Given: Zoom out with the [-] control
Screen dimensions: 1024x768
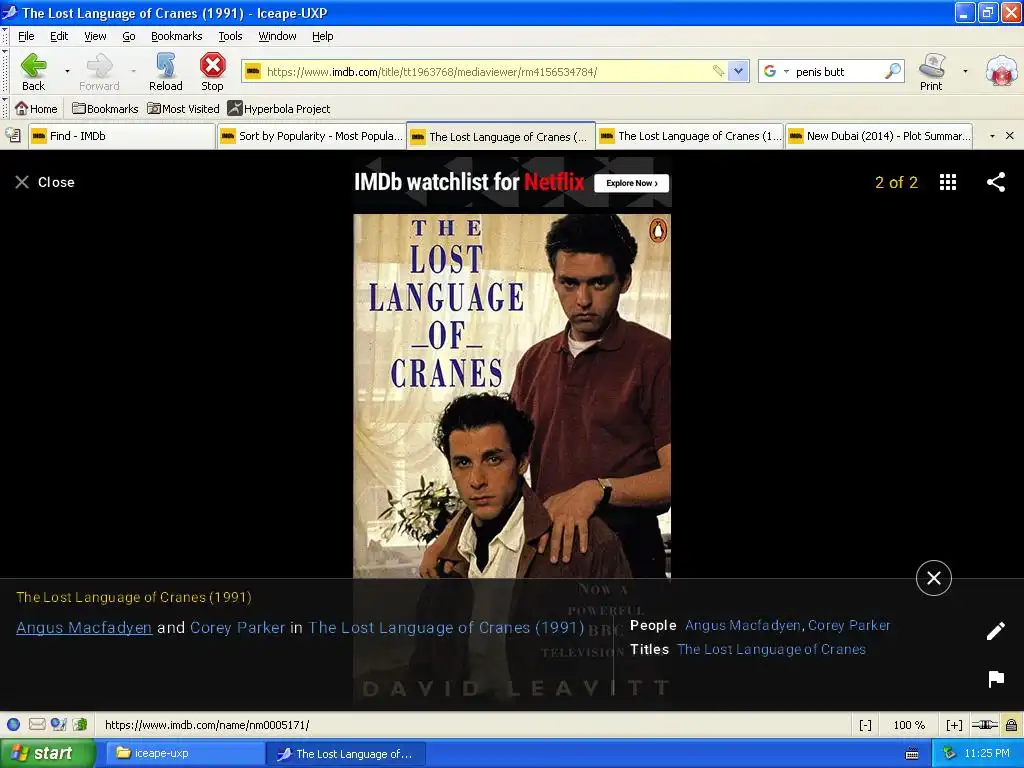Looking at the screenshot, I should pyautogui.click(x=865, y=725).
